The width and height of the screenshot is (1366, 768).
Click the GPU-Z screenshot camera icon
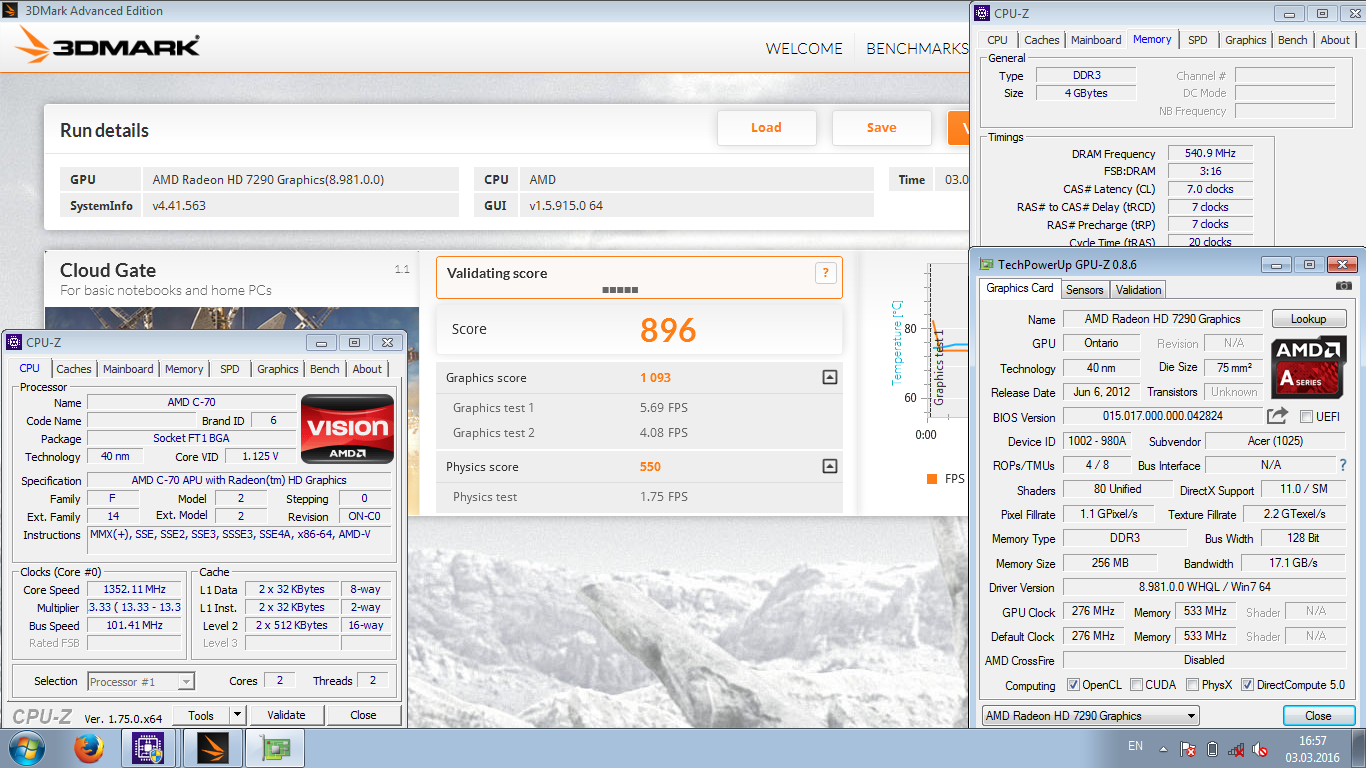click(1344, 286)
